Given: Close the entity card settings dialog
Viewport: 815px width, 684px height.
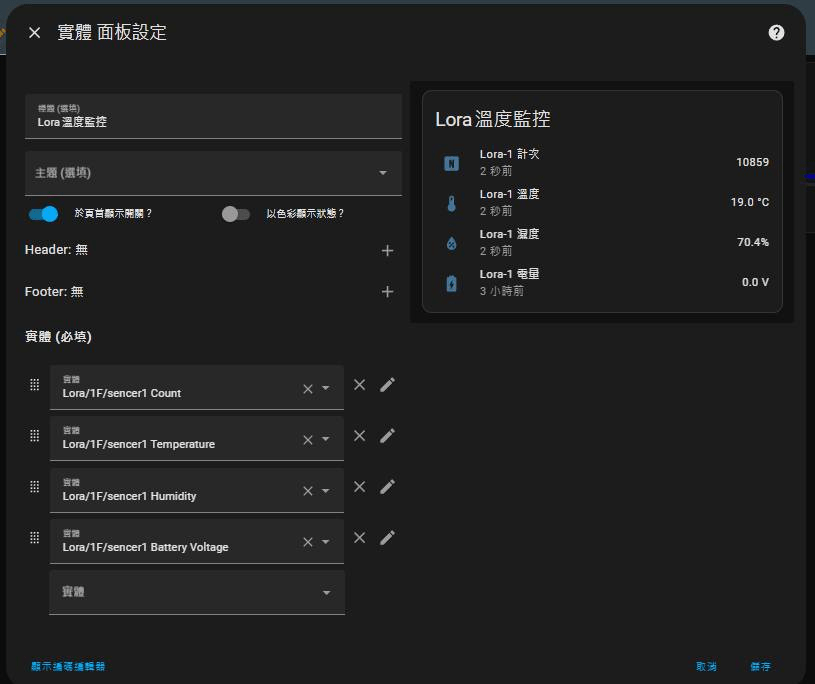Looking at the screenshot, I should coord(35,33).
